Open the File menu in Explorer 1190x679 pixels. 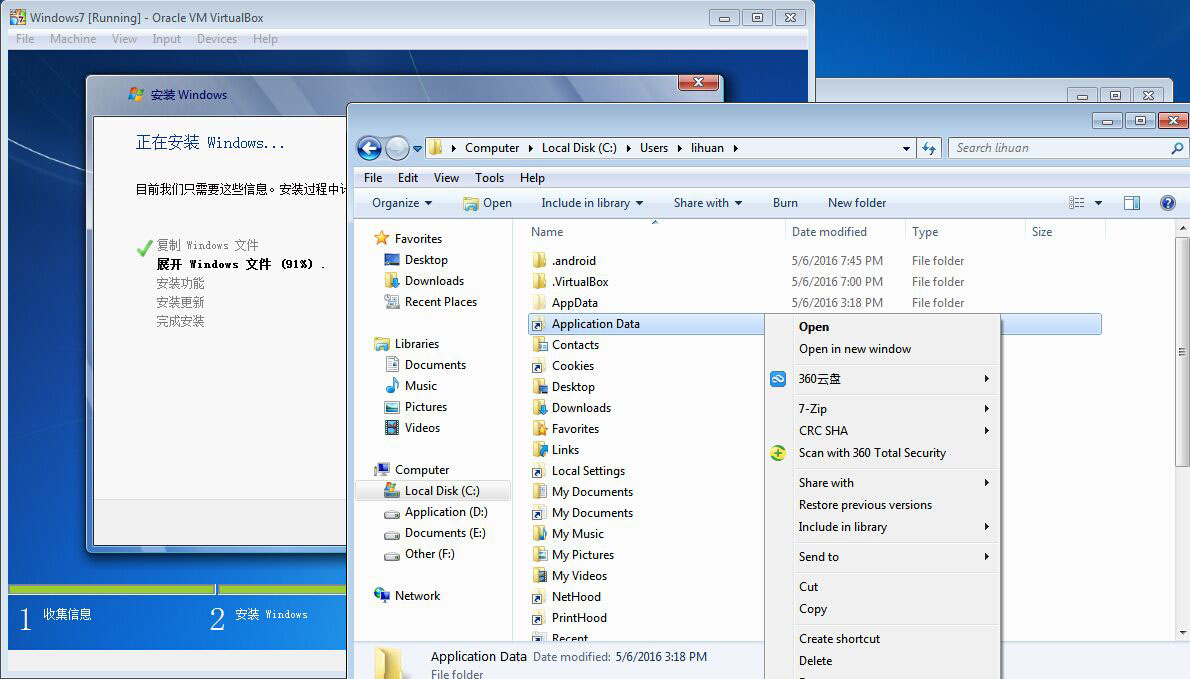click(373, 178)
